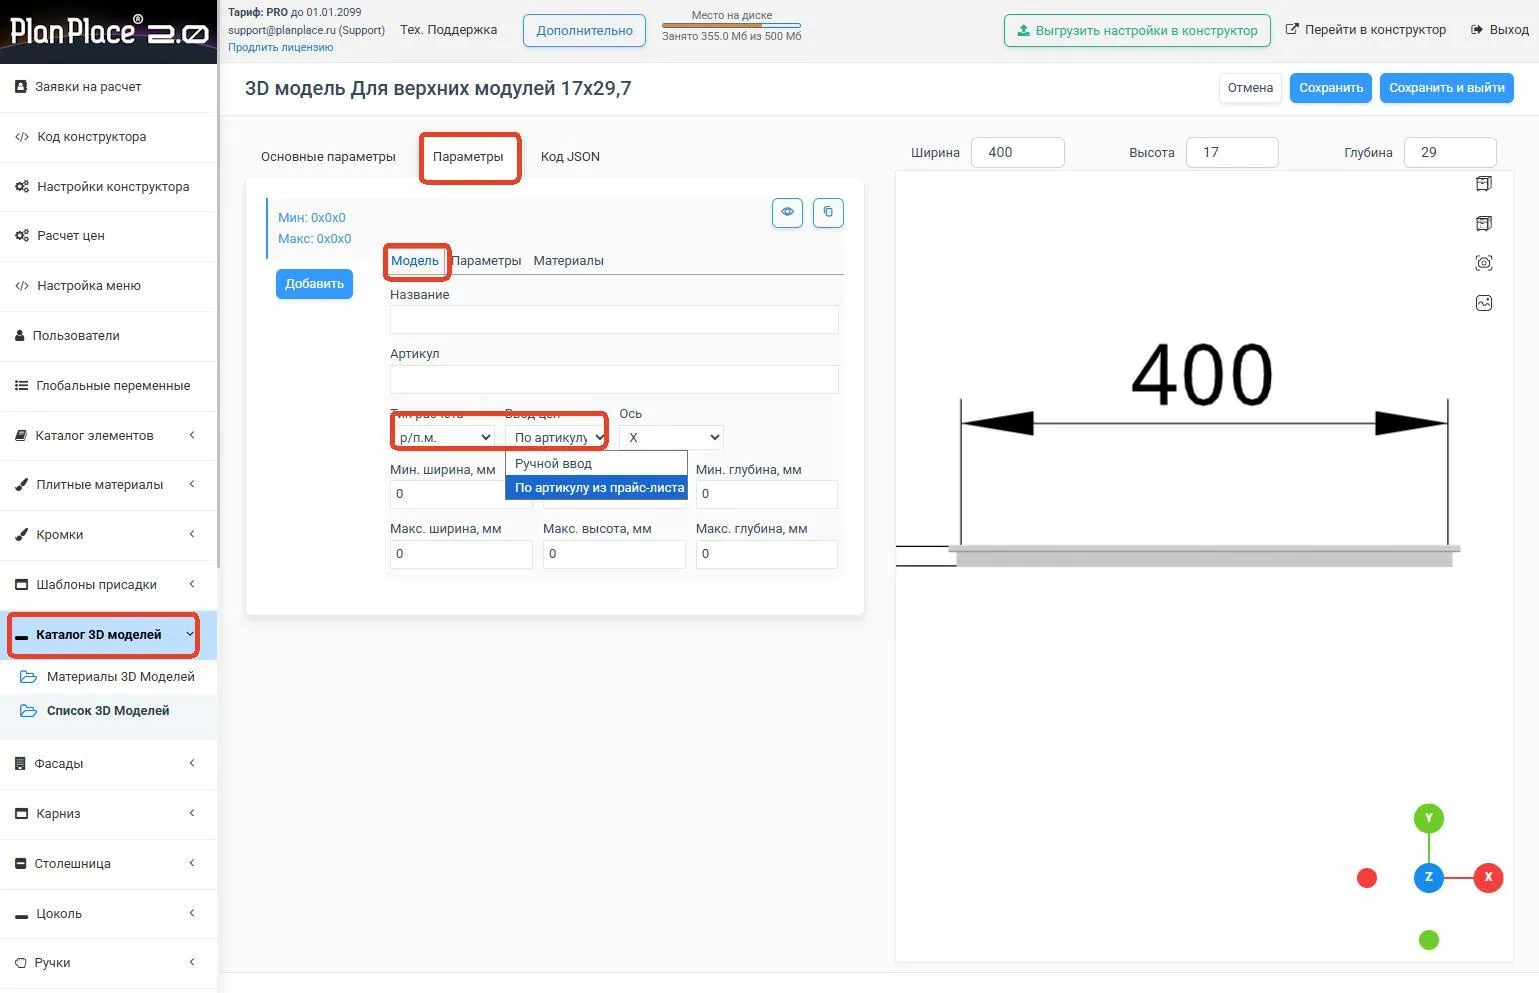This screenshot has height=993, width=1539.
Task: Expand Карниз menu
Action: coord(108,814)
